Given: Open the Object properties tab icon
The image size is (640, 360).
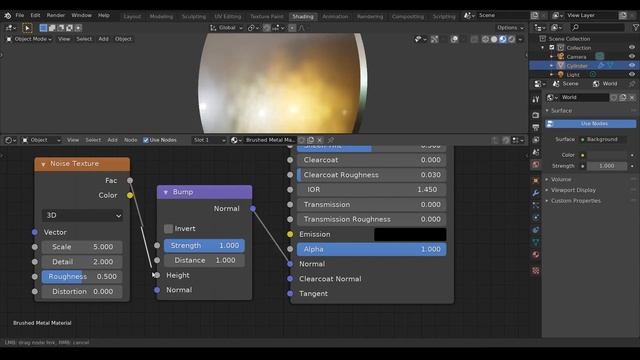Looking at the screenshot, I should coord(536,180).
